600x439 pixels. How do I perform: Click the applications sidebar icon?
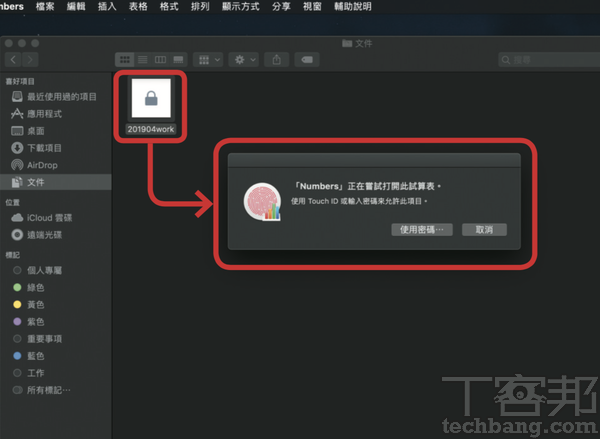coord(17,114)
